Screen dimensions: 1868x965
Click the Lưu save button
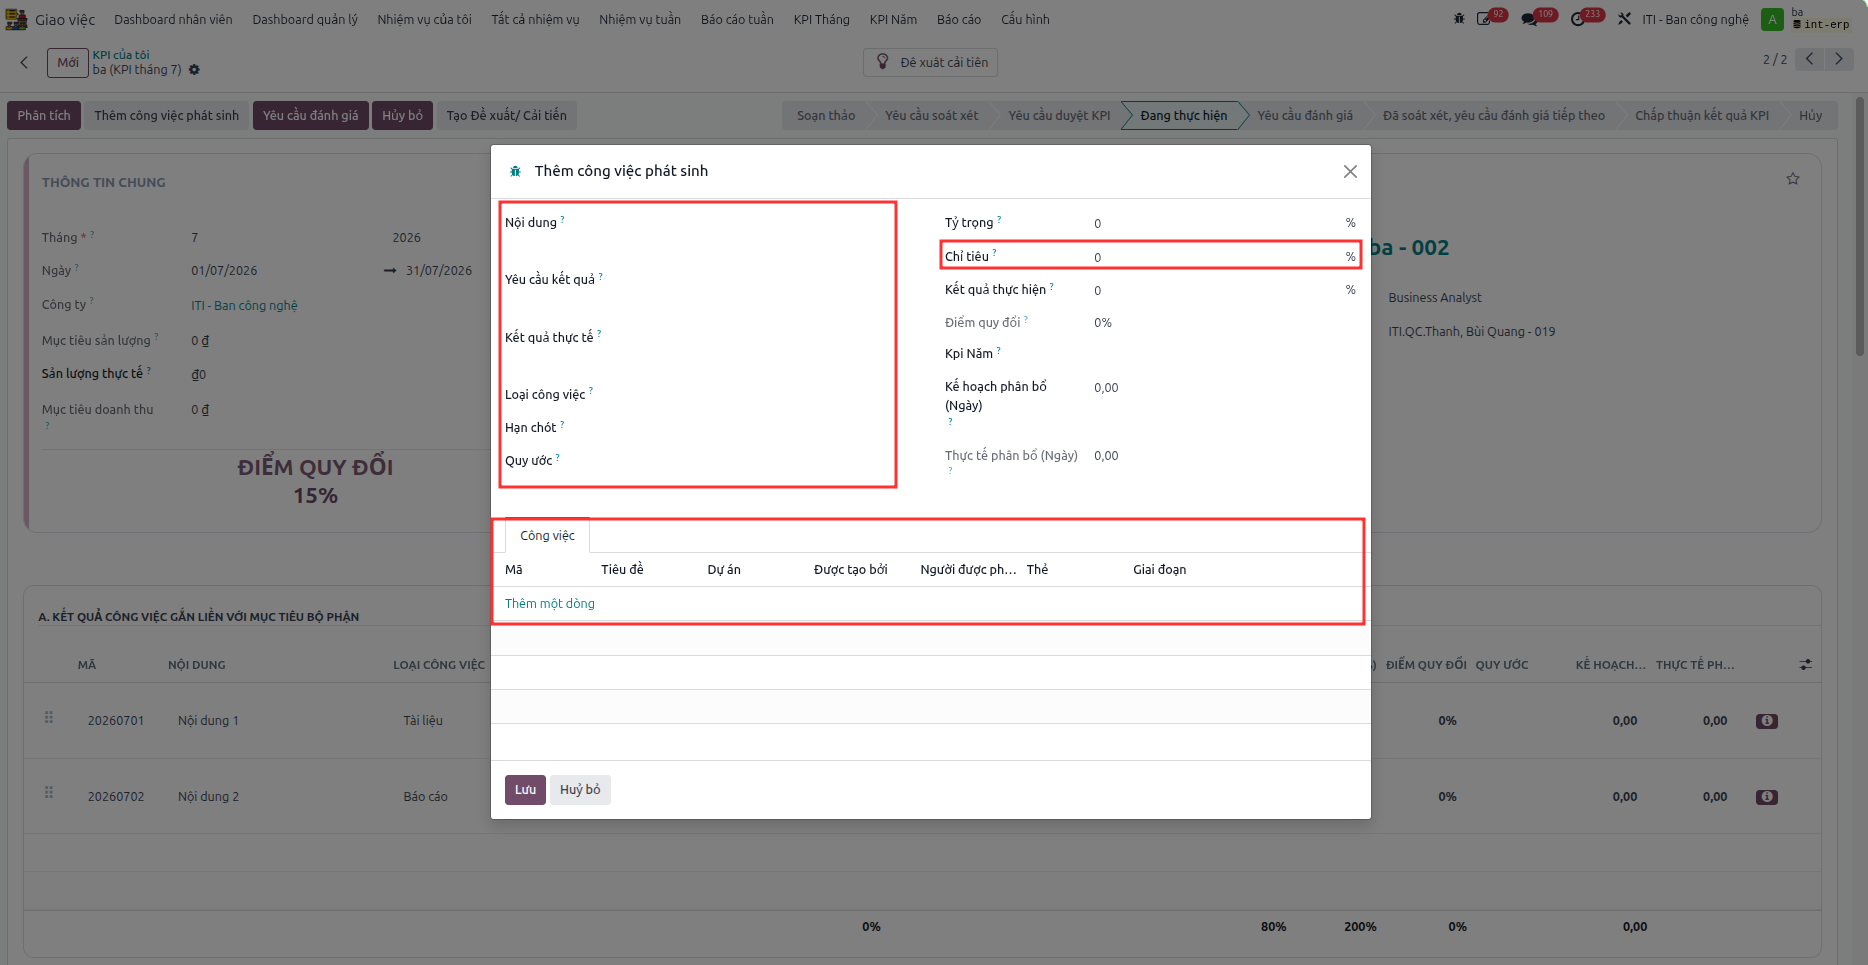pos(525,790)
